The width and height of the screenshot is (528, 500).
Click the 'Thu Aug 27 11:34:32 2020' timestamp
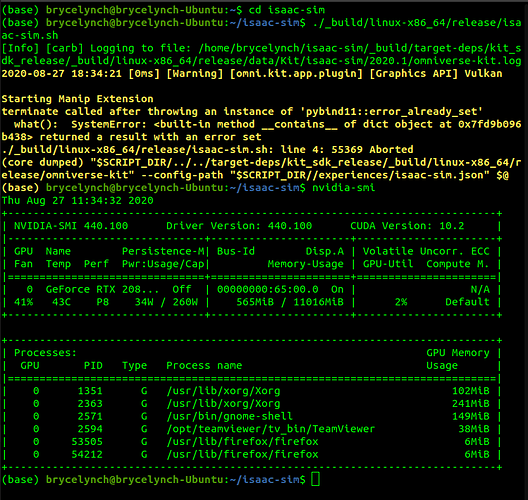pos(77,200)
